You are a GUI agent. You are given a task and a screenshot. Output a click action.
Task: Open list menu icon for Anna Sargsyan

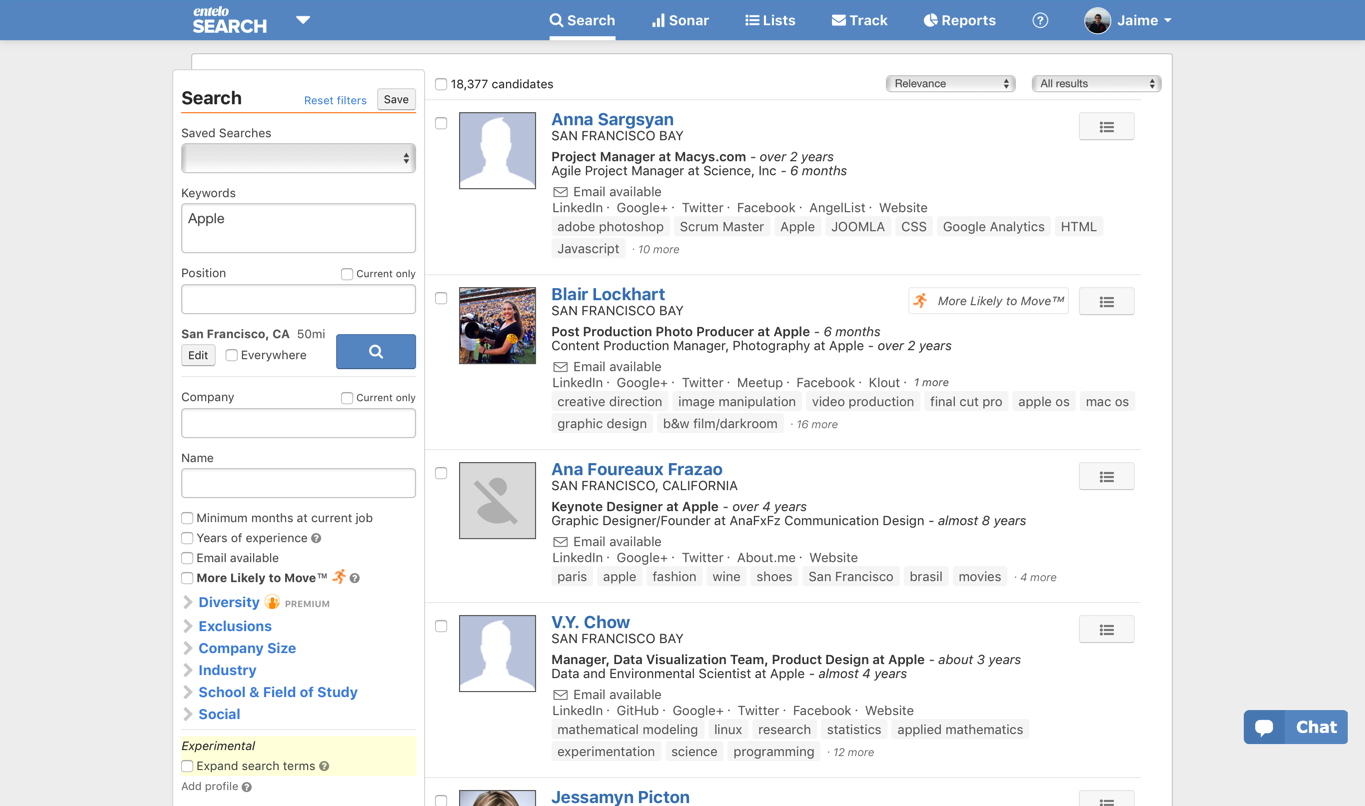1106,127
